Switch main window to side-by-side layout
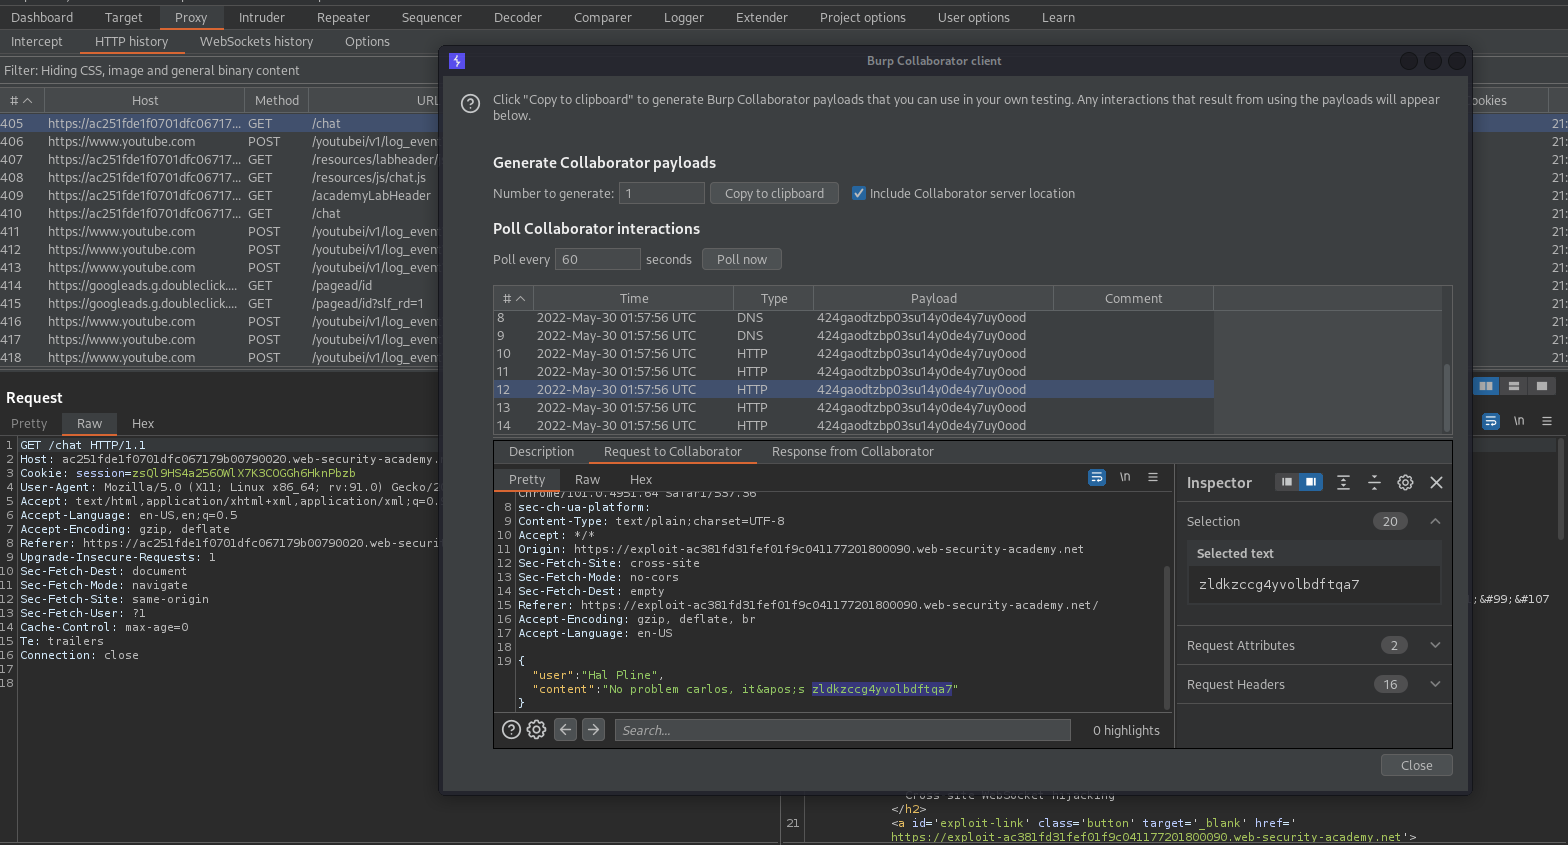The width and height of the screenshot is (1568, 845). tap(1486, 386)
